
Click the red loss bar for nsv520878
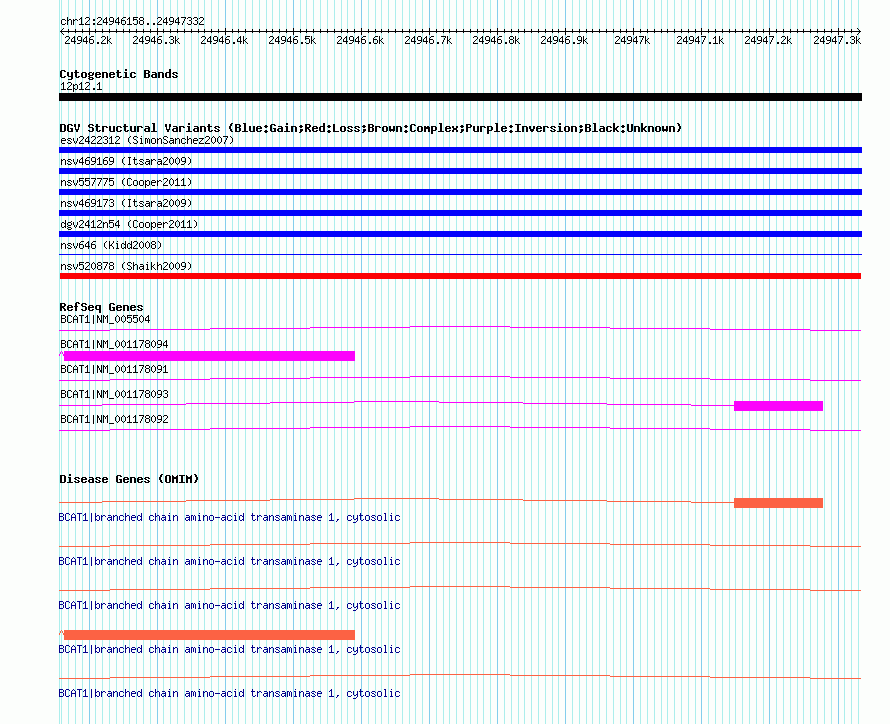click(460, 276)
